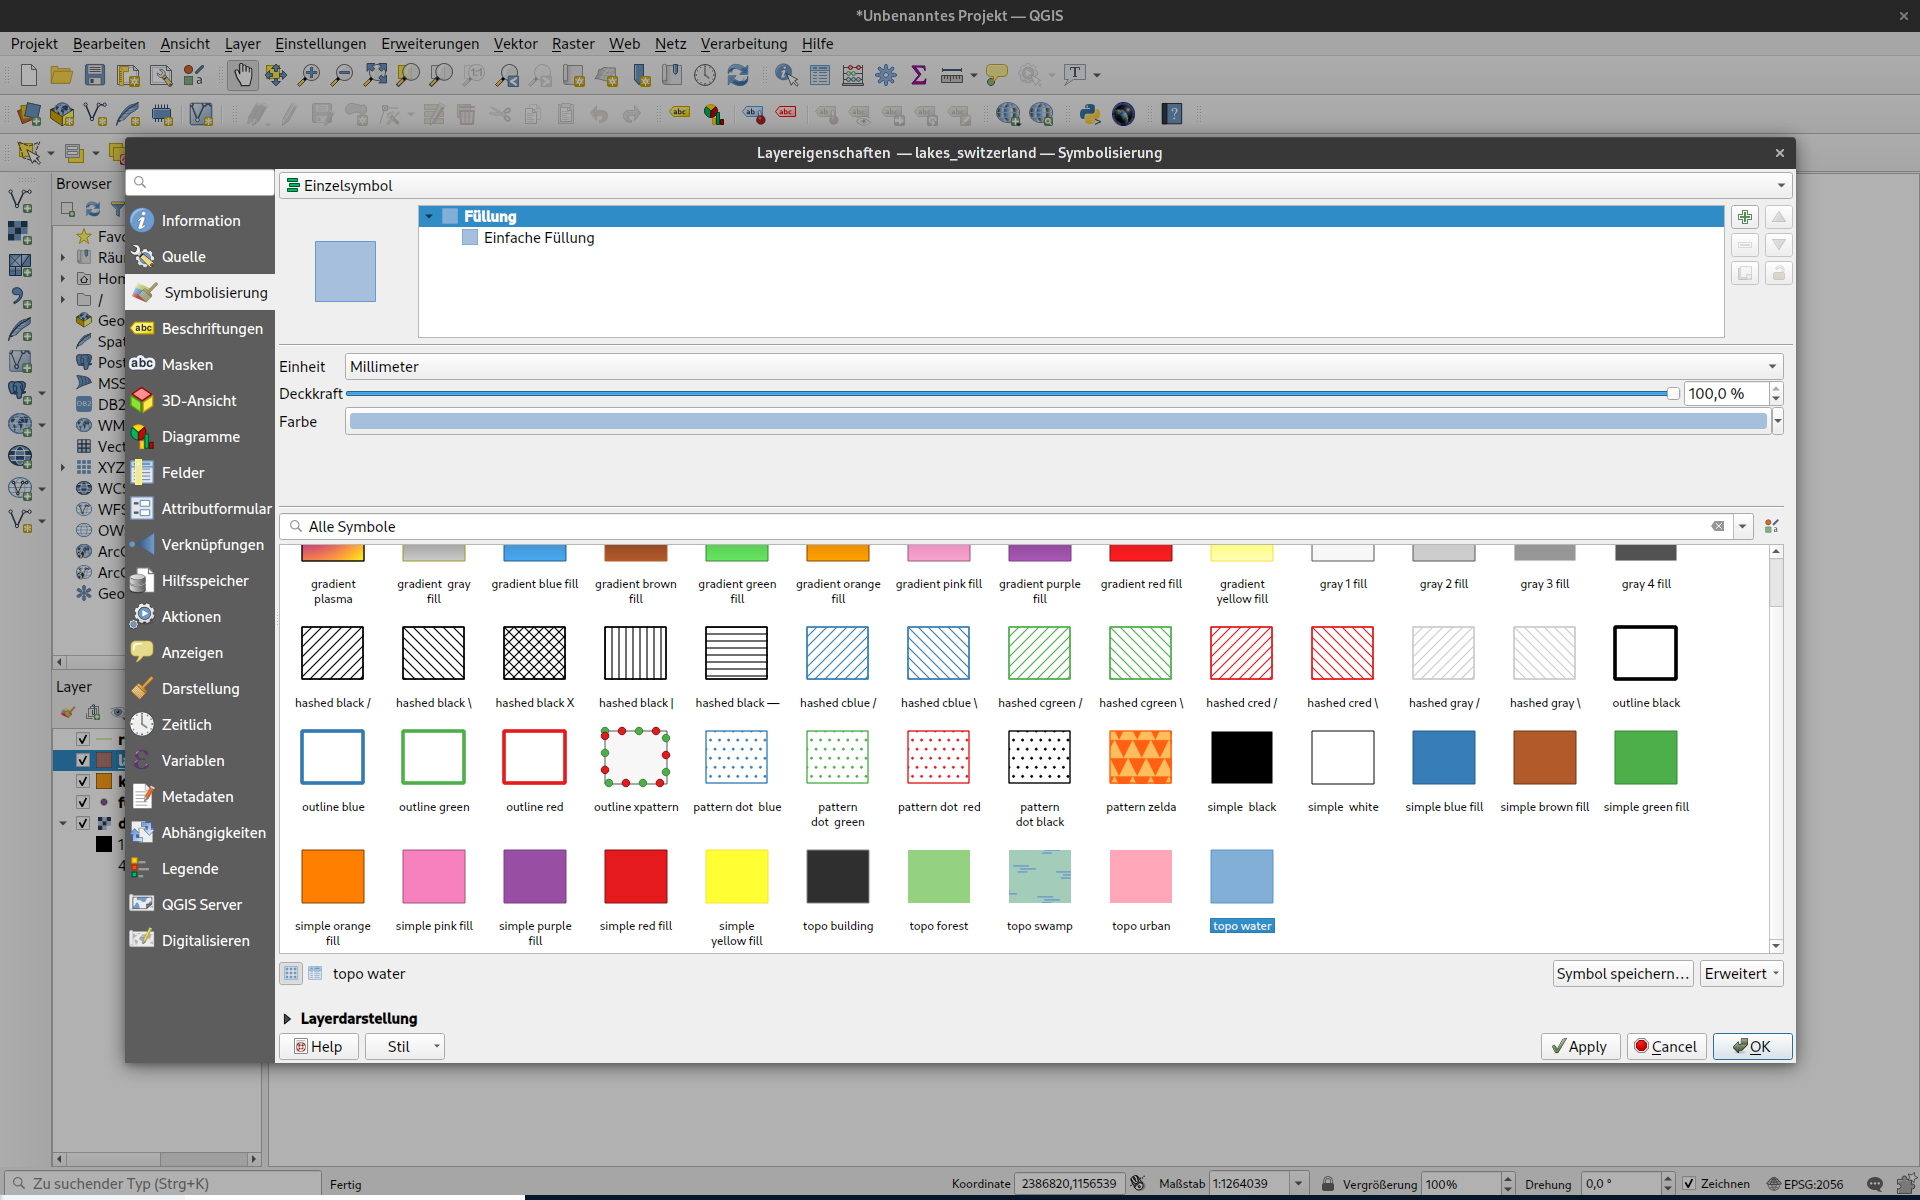This screenshot has height=1200, width=1920.
Task: Switch symbol list to icon view
Action: coord(291,973)
